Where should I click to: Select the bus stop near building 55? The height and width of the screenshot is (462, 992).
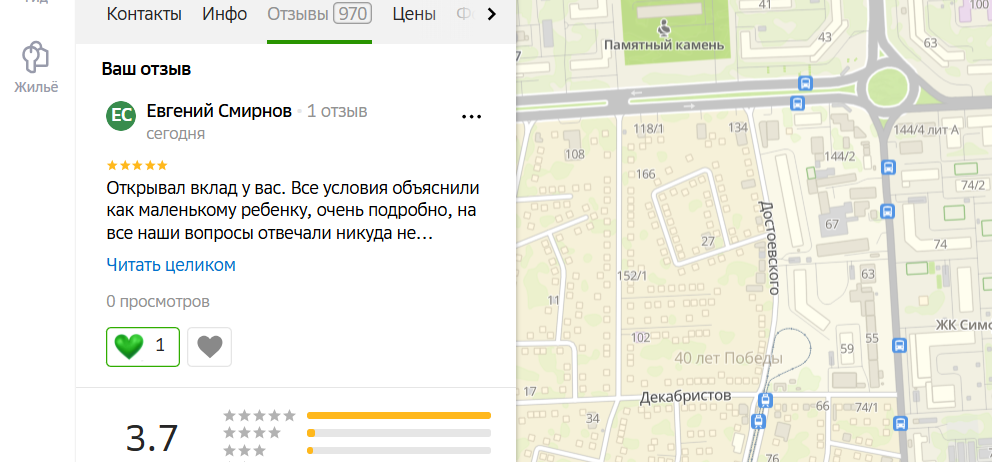point(899,346)
